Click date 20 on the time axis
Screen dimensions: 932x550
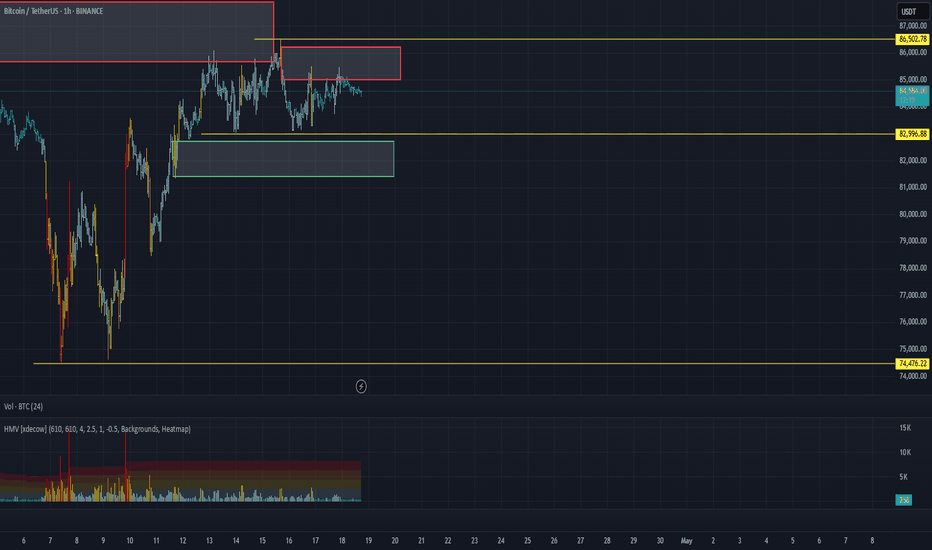point(395,540)
